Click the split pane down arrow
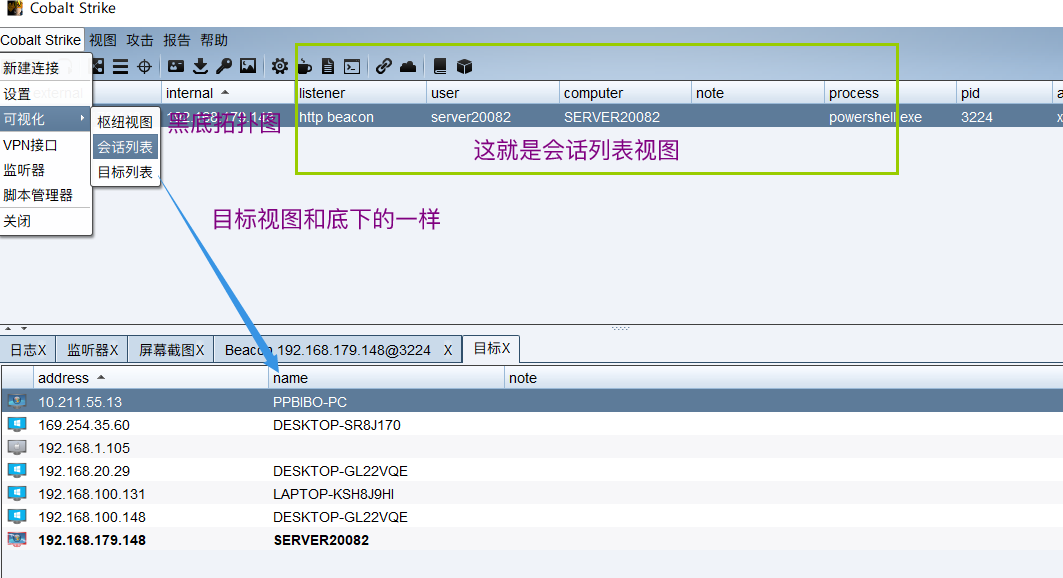The width and height of the screenshot is (1063, 578). (x=24, y=328)
